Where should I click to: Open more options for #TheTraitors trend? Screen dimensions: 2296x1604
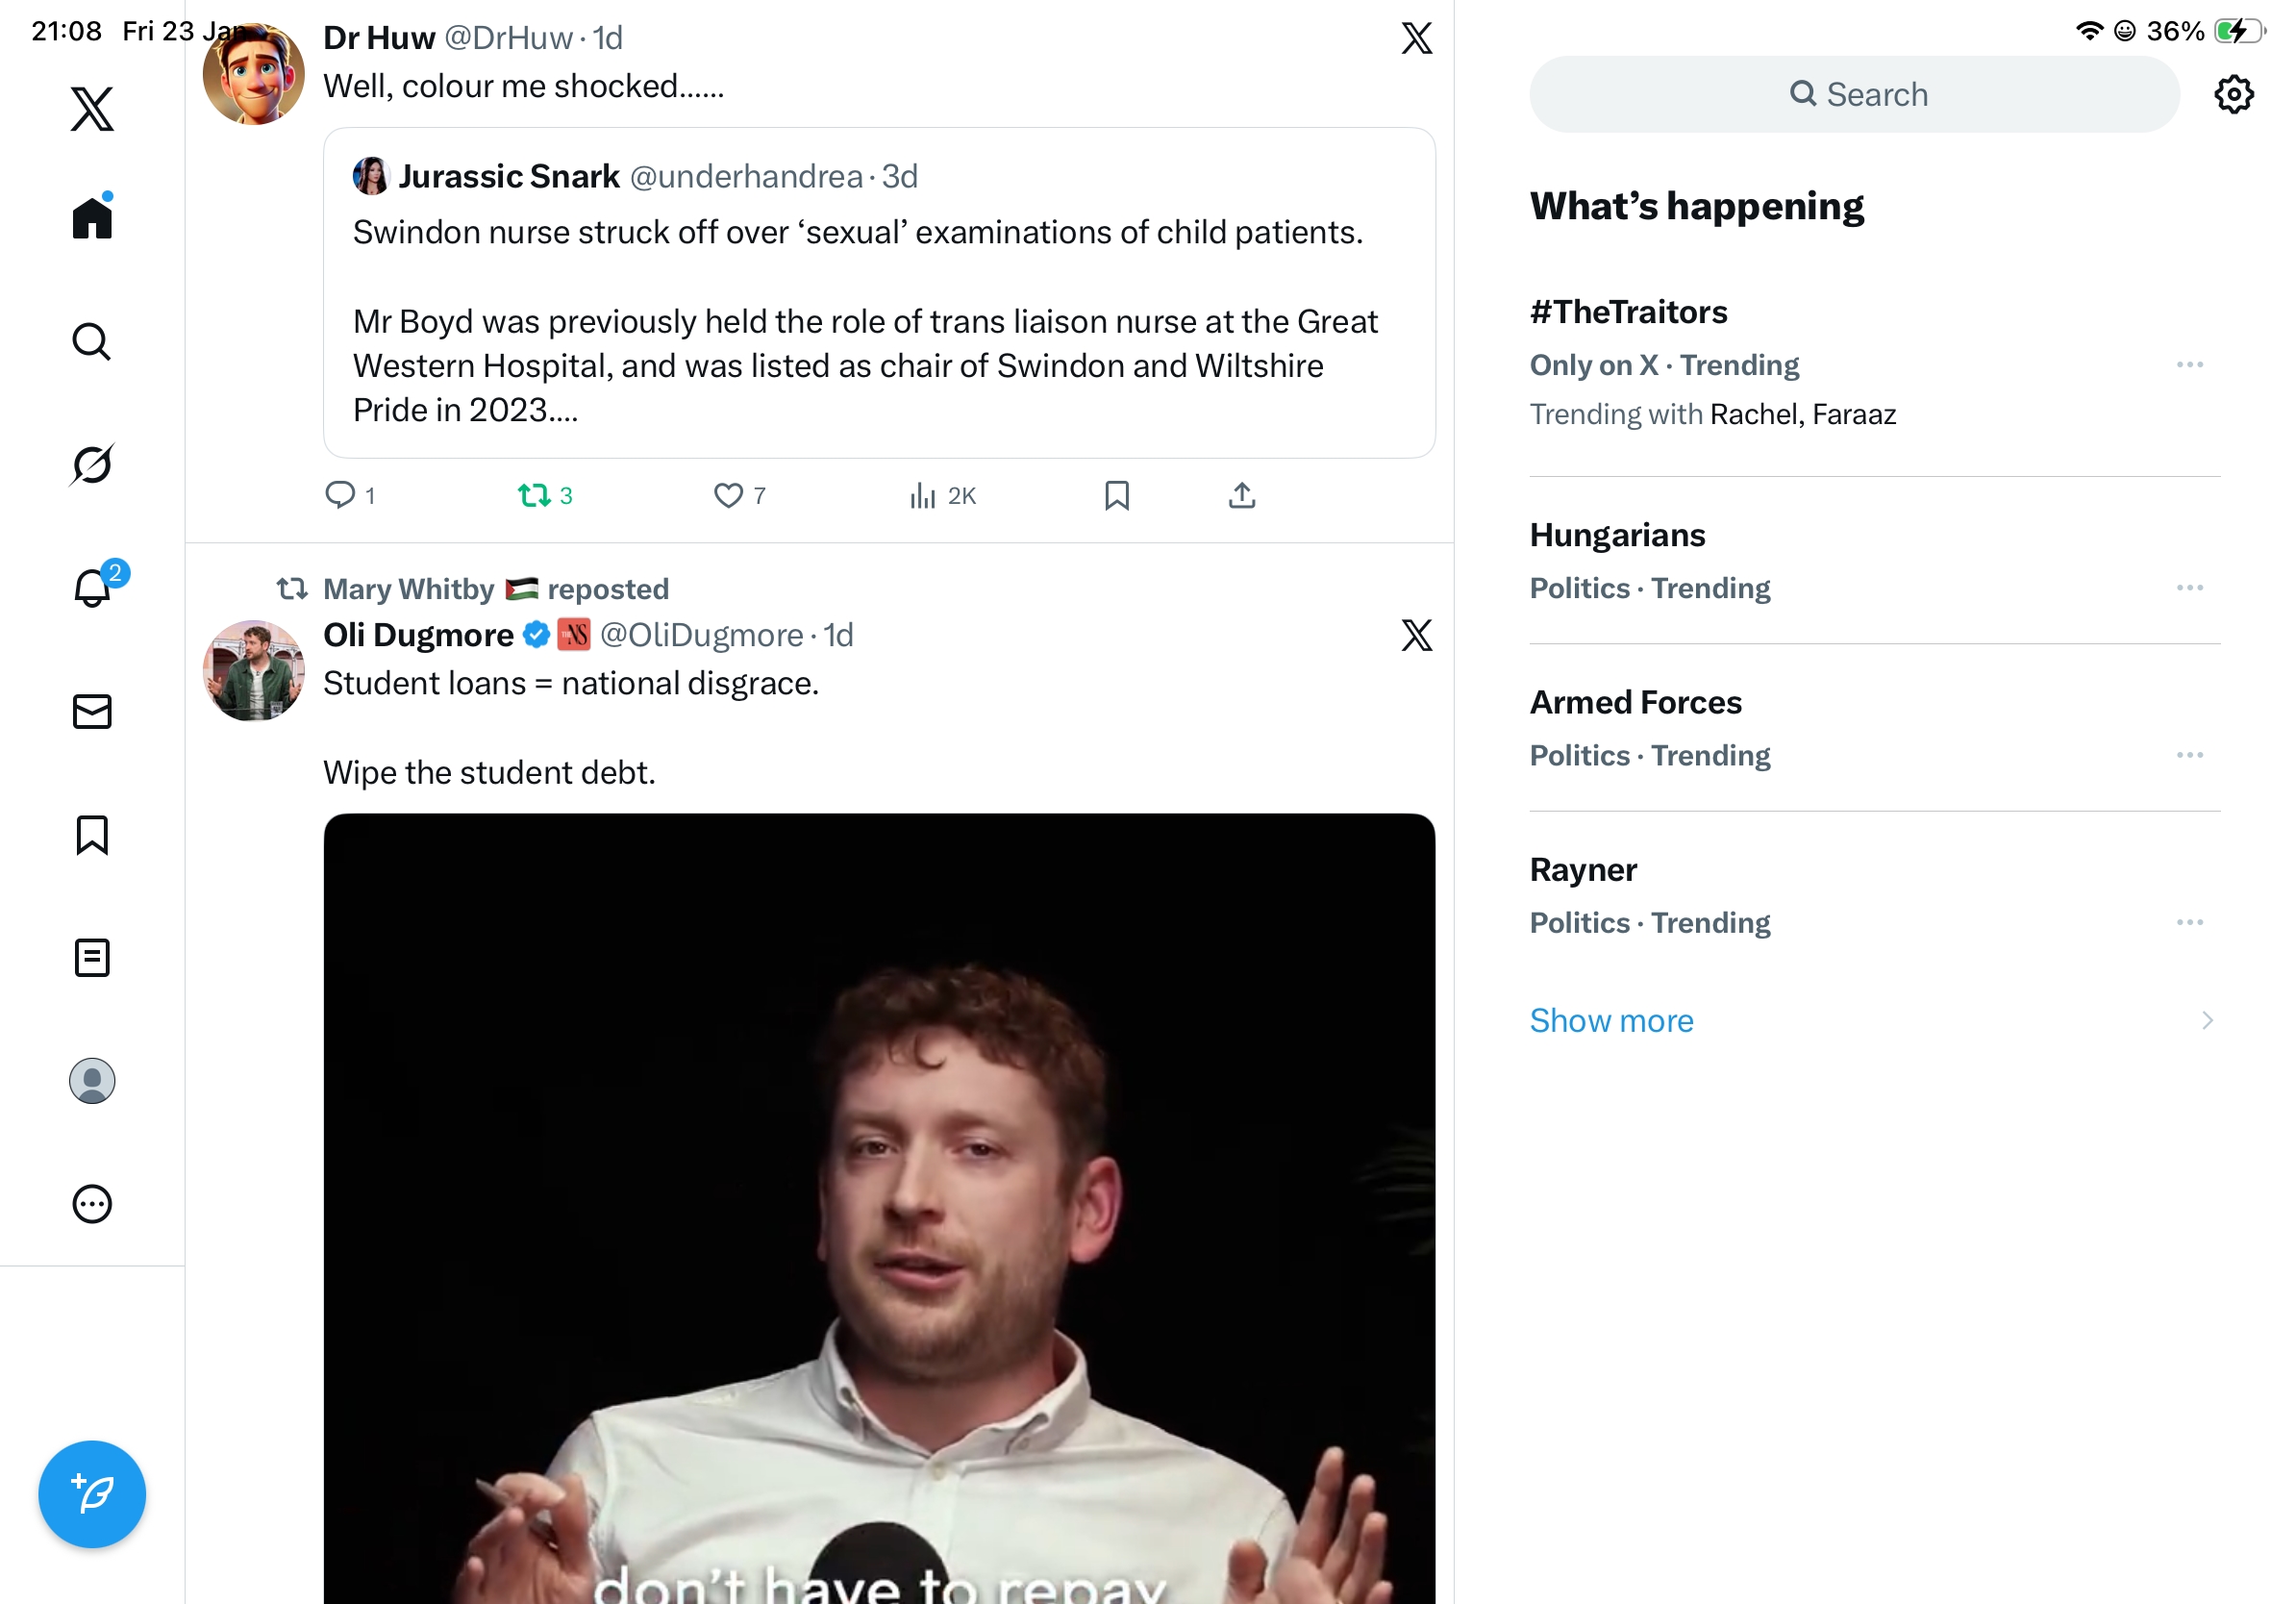coord(2189,365)
